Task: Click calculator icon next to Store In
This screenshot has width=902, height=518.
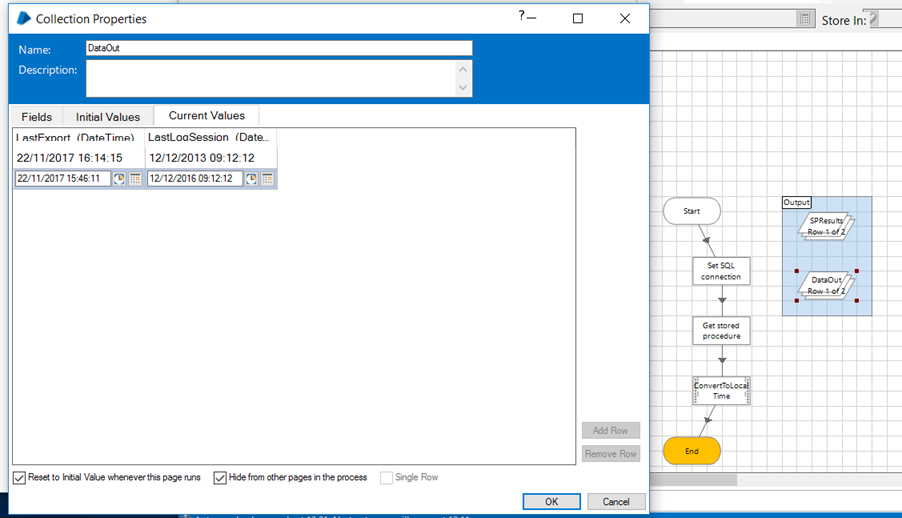Action: [x=805, y=19]
